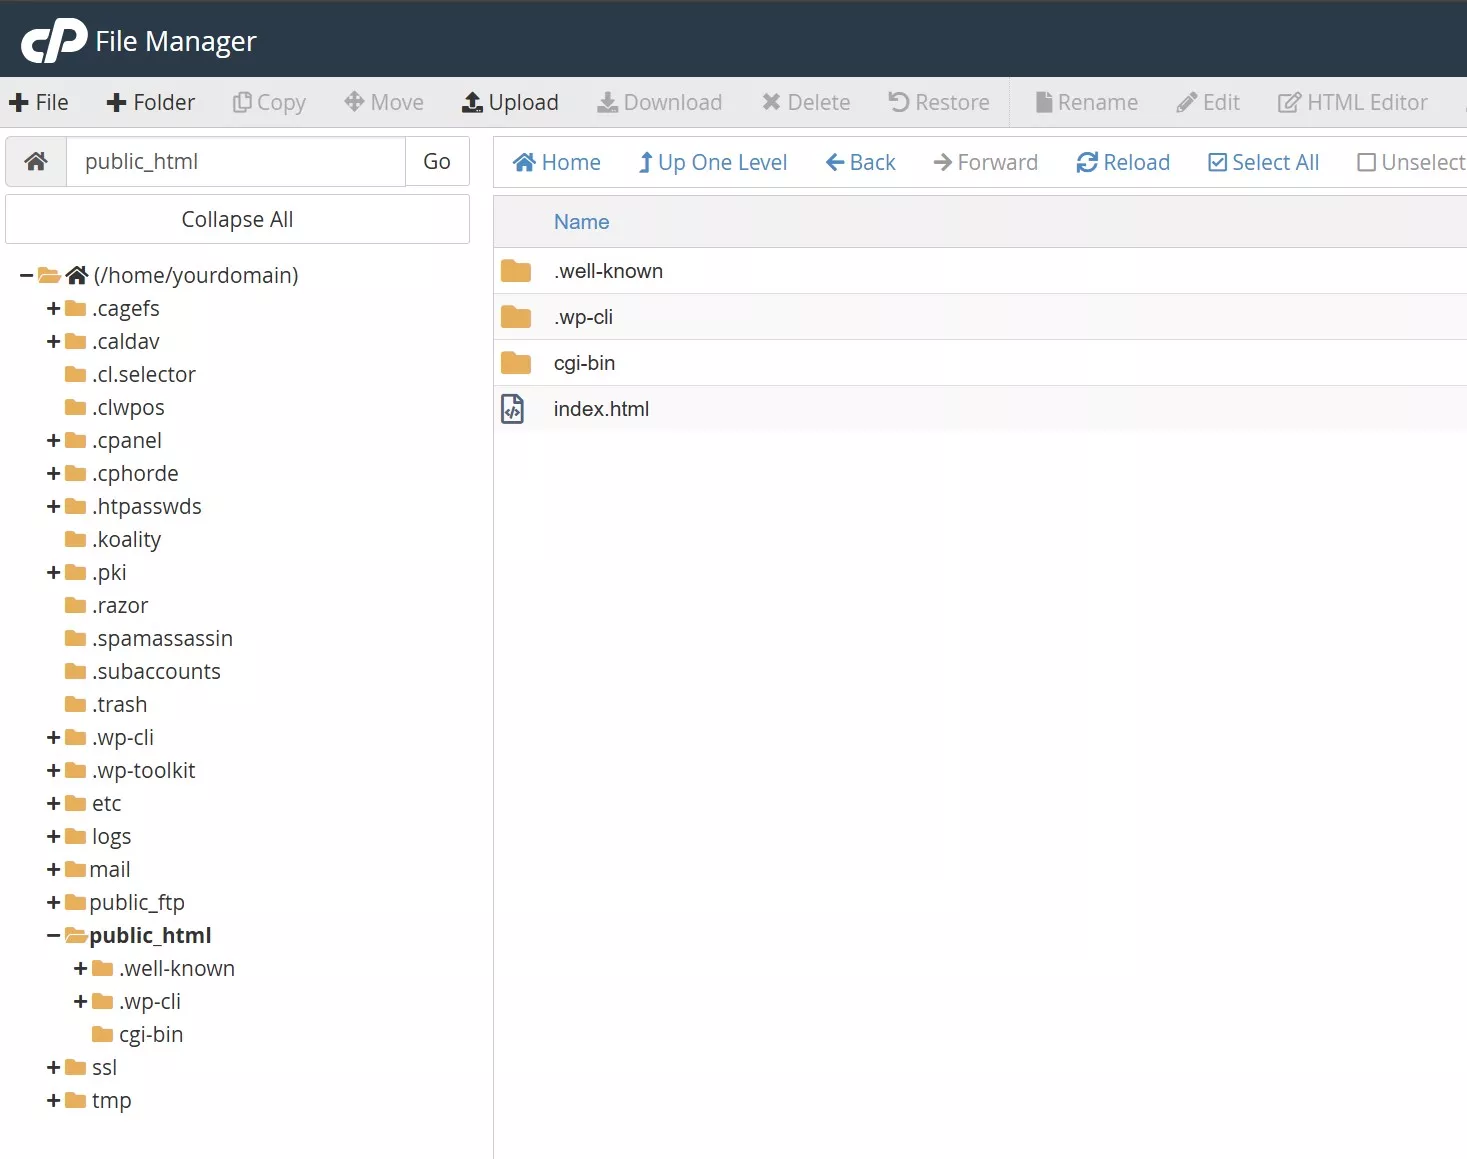Click the Reload icon in navigation bar
Screen dimensions: 1467x1159
(1086, 162)
